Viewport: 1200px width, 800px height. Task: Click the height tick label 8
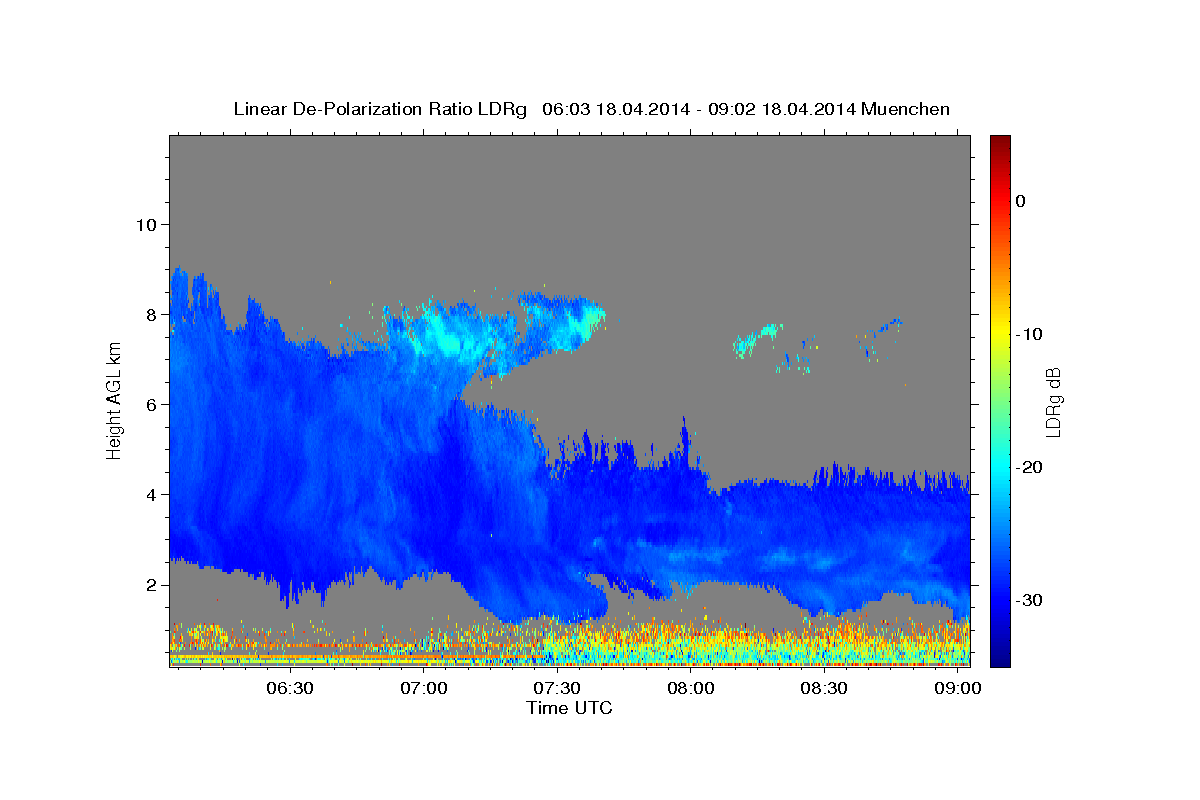click(x=153, y=314)
